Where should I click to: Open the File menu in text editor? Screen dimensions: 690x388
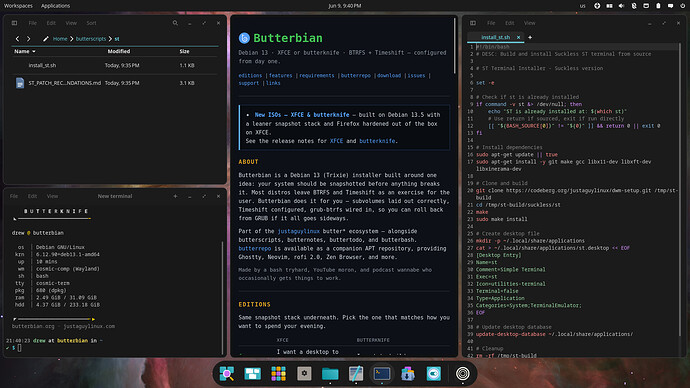[x=491, y=23]
